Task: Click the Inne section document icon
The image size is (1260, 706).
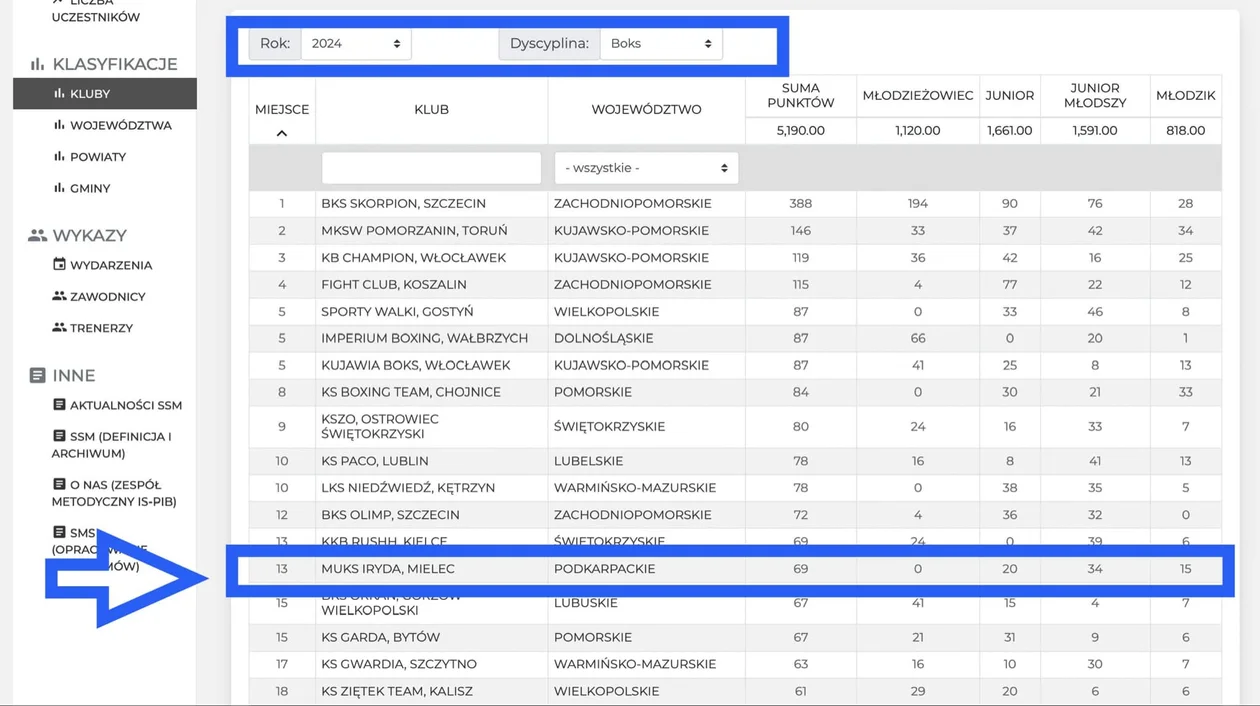Action: click(37, 376)
